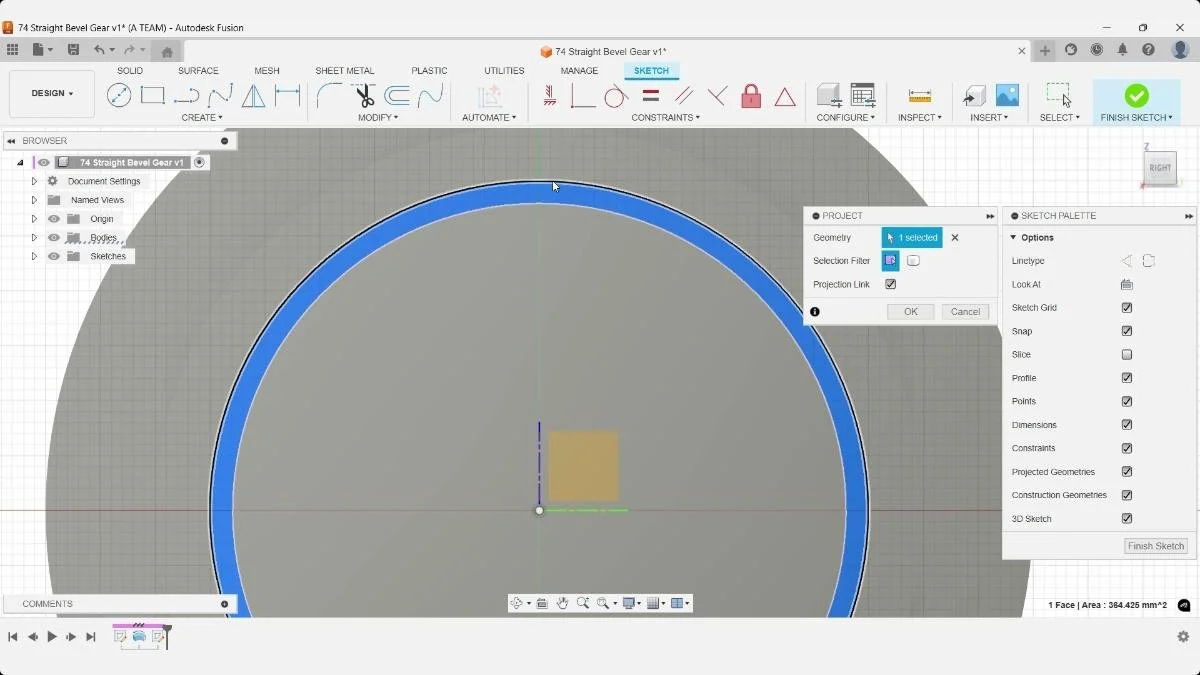The width and height of the screenshot is (1200, 675).
Task: Expand the Origin tree node
Action: 34,219
